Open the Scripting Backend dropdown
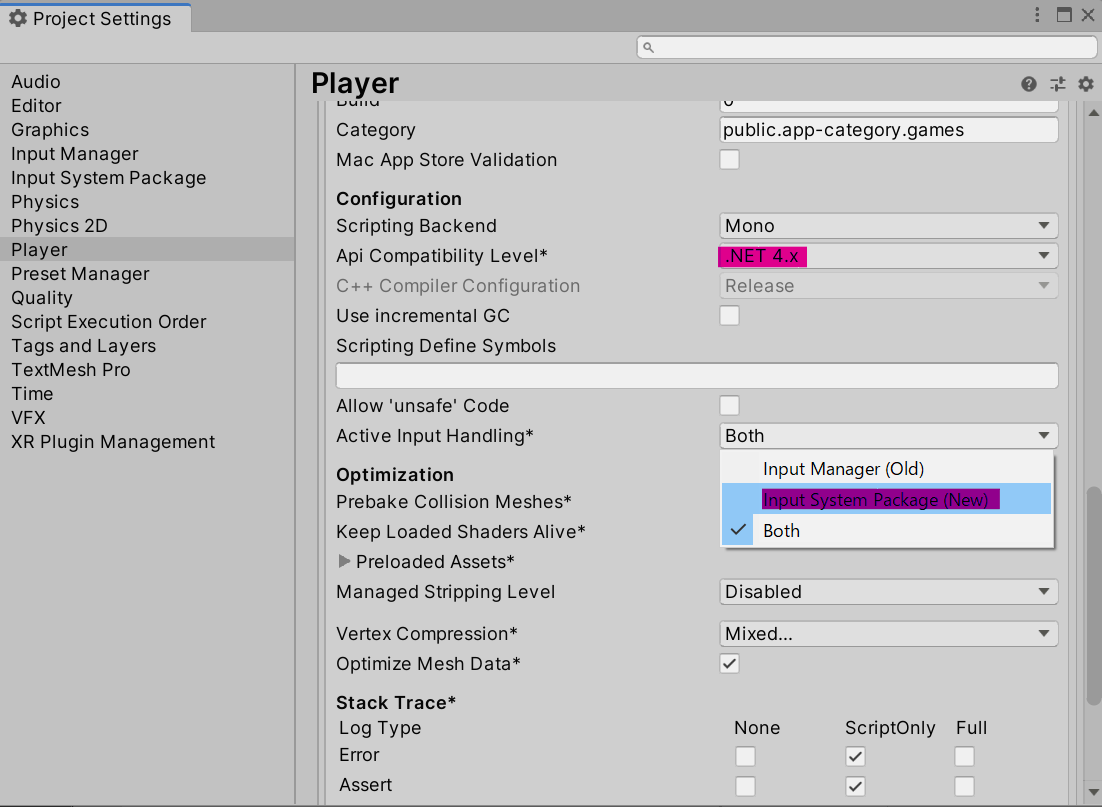 click(887, 225)
